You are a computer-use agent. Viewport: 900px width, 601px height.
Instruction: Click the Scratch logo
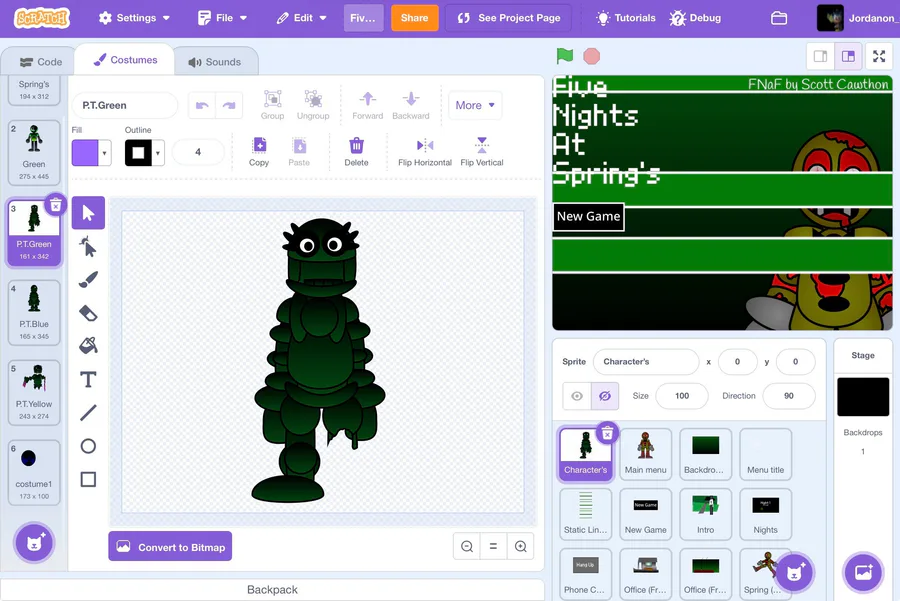coord(42,18)
